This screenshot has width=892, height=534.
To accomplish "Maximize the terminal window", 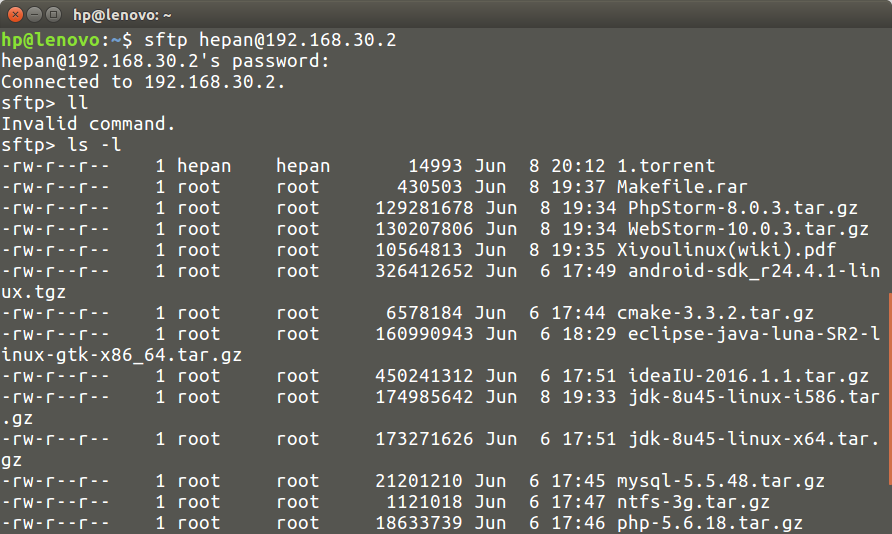I will point(52,15).
